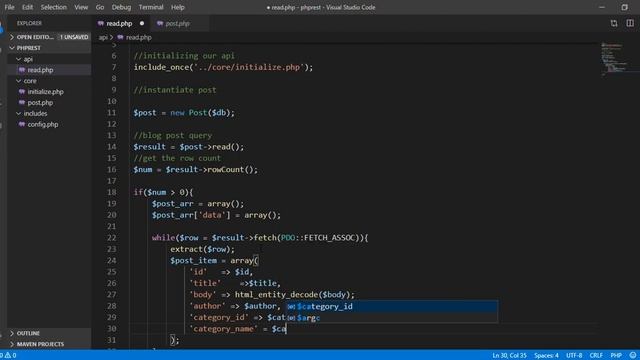Click the Spaces: 4 indentation status item
Screen dimensions: 640x360
point(546,356)
